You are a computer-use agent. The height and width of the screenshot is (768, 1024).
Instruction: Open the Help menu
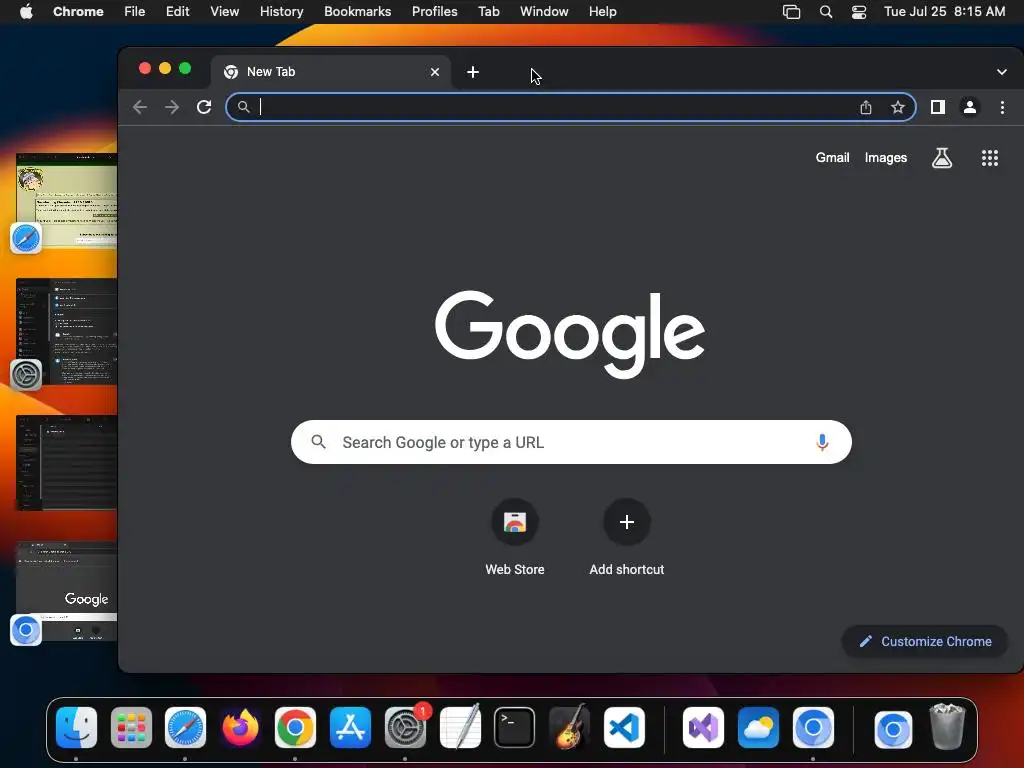[x=603, y=12]
